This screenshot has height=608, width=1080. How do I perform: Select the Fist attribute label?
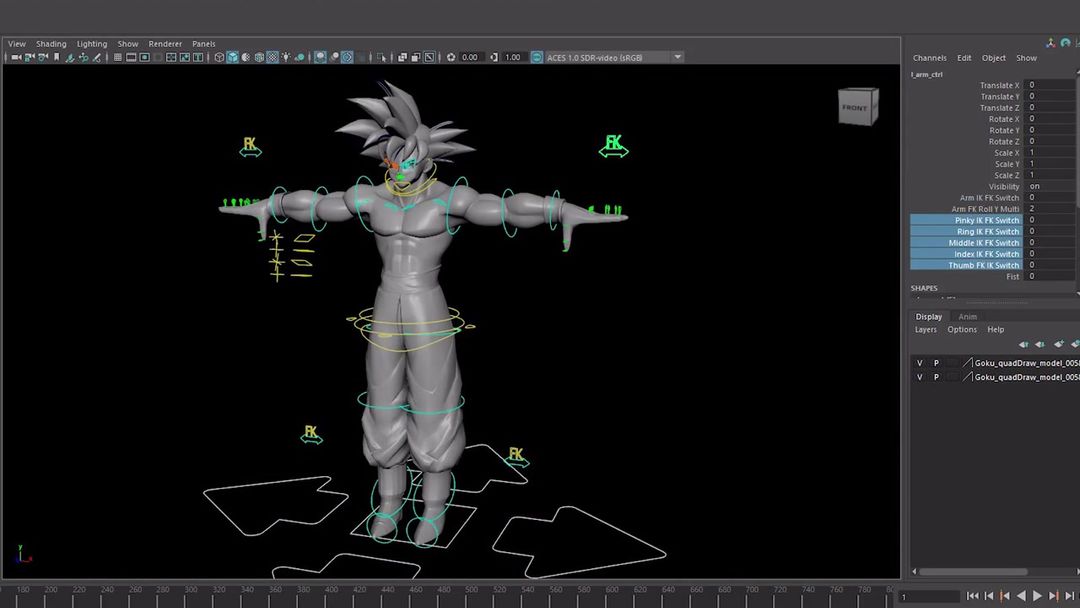pyautogui.click(x=1012, y=277)
